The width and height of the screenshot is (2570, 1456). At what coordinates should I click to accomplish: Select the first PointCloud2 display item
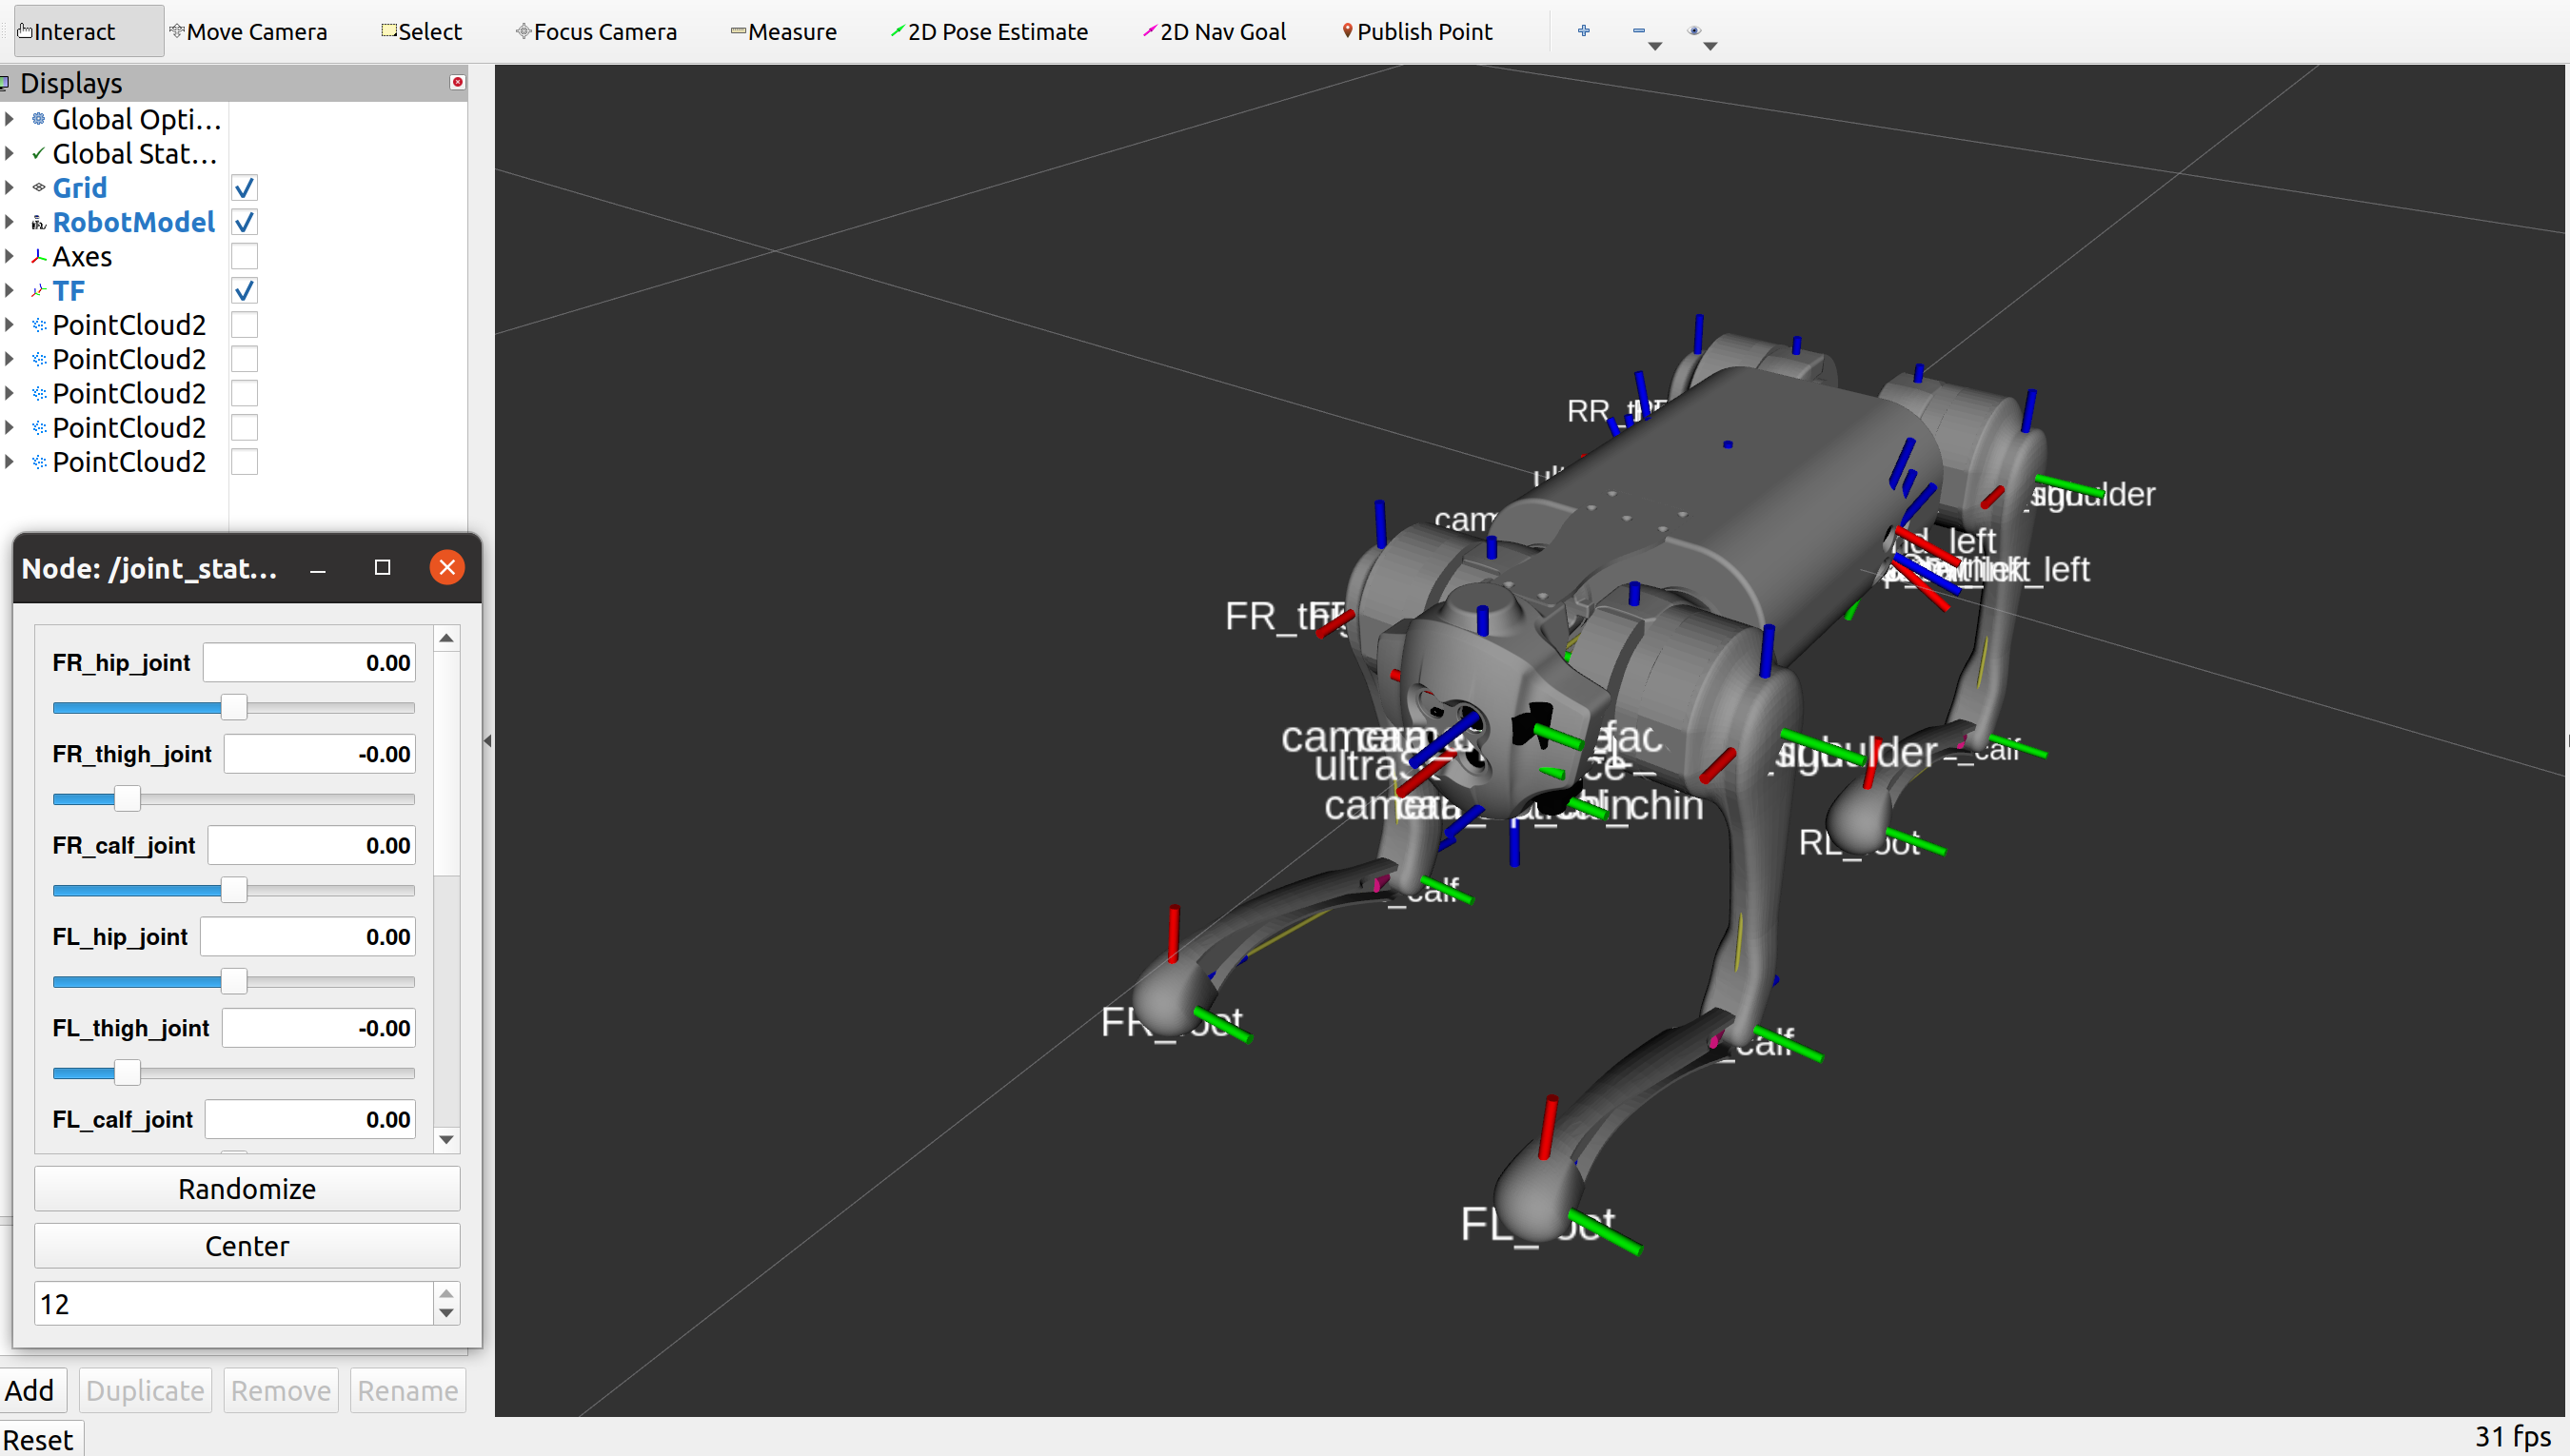[128, 325]
